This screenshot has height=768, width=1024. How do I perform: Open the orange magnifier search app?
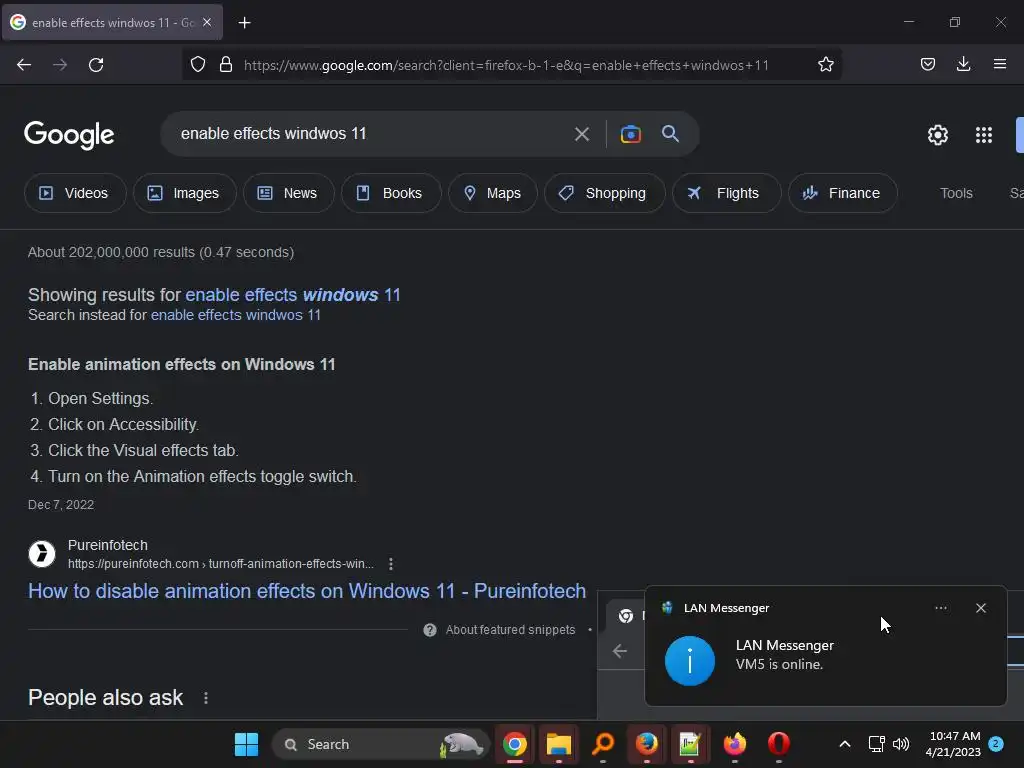[603, 744]
